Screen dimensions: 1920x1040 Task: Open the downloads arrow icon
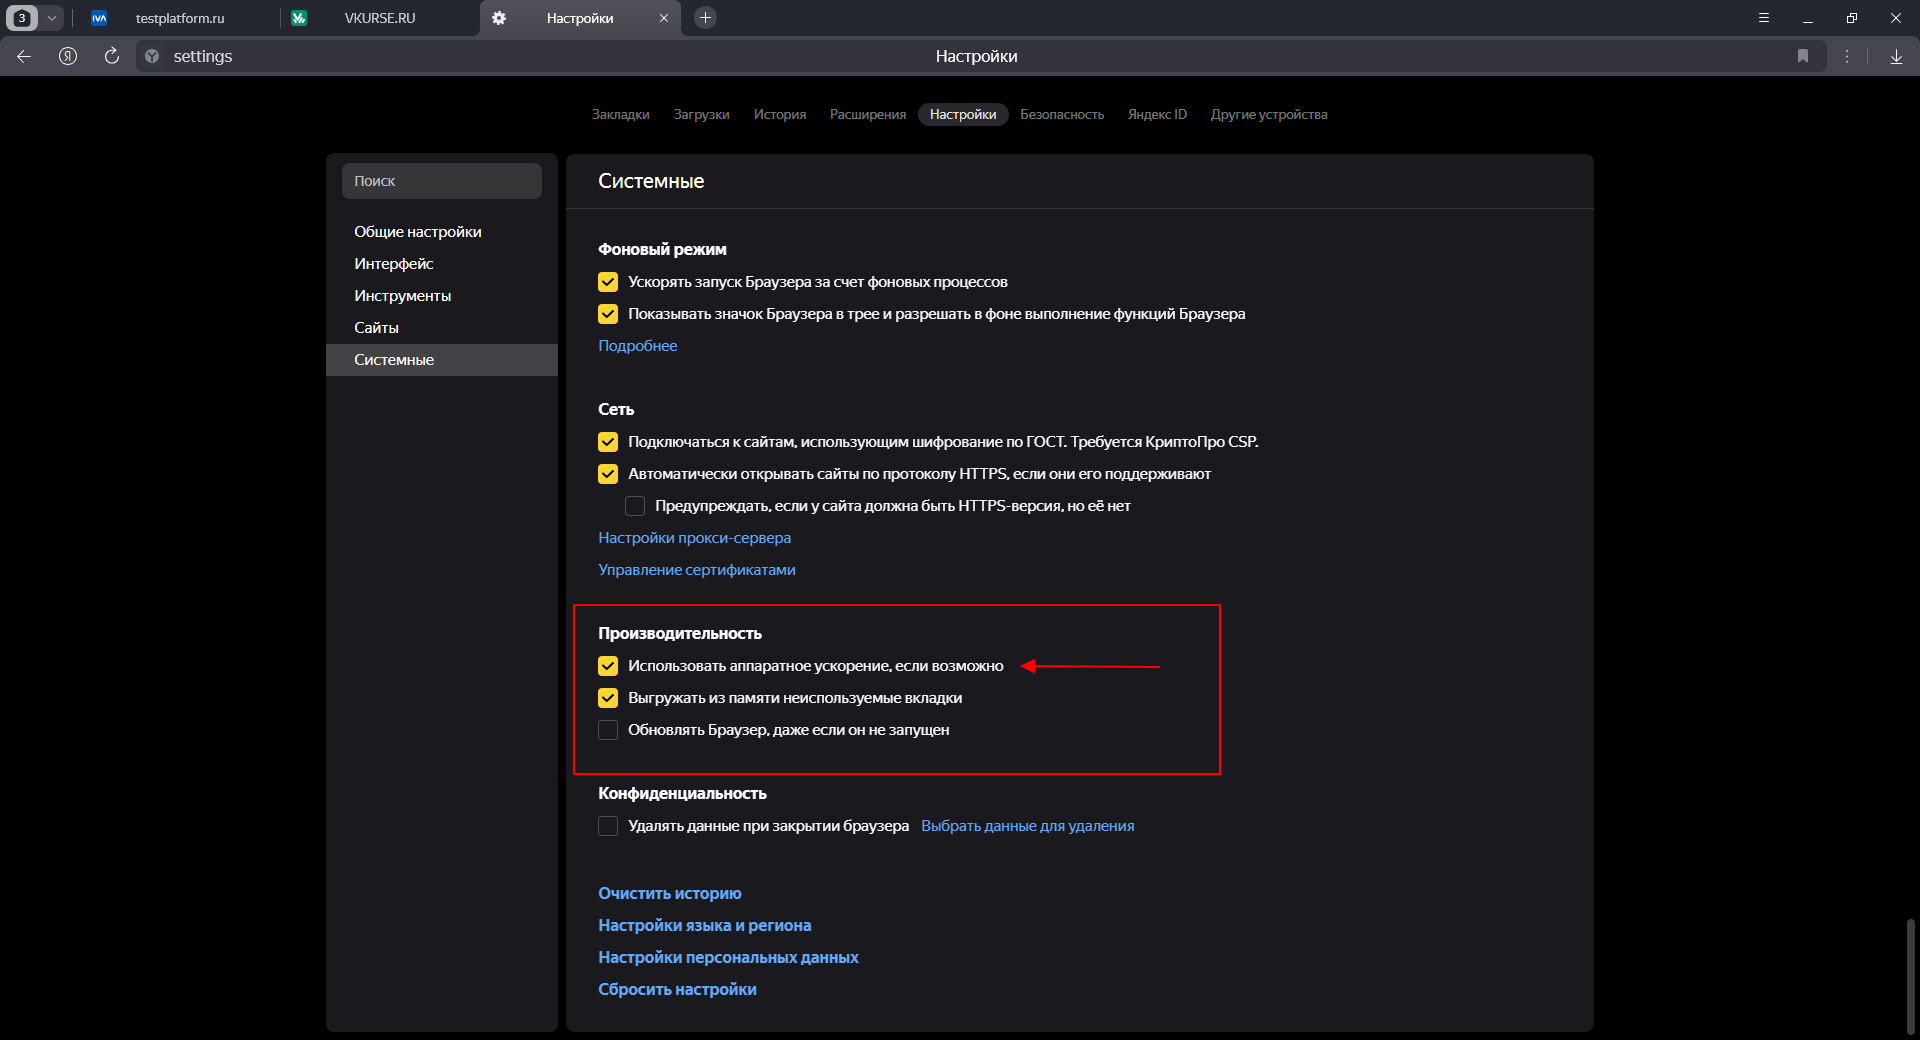pos(1896,56)
